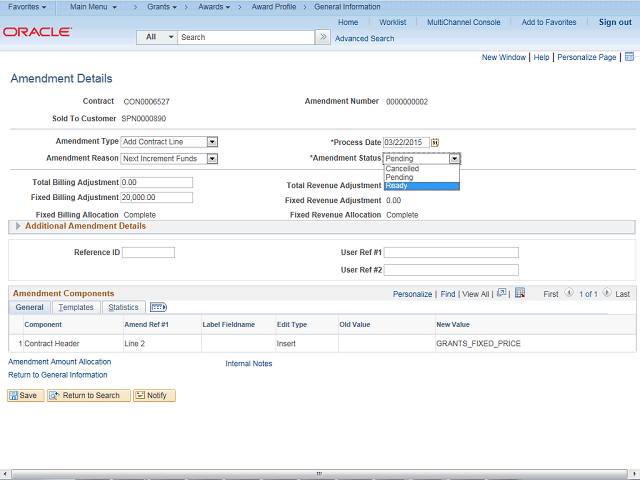Image resolution: width=640 pixels, height=480 pixels.
Task: Click the Save button
Action: click(25, 396)
